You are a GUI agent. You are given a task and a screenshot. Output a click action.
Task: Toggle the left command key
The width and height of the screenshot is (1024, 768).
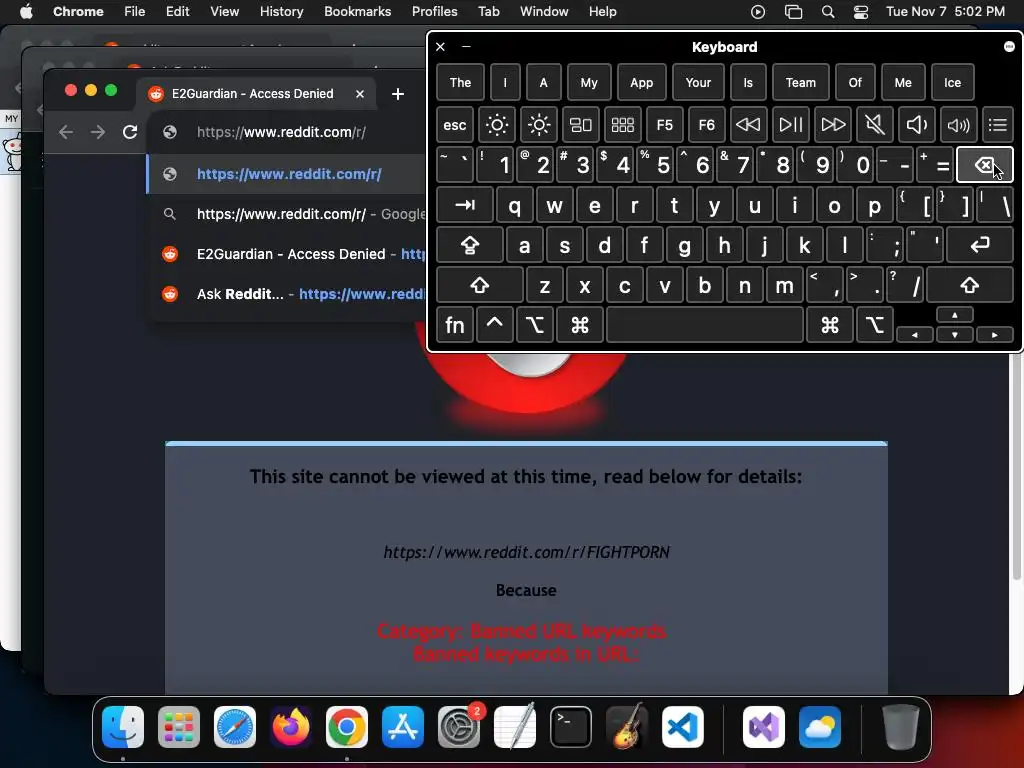(579, 325)
